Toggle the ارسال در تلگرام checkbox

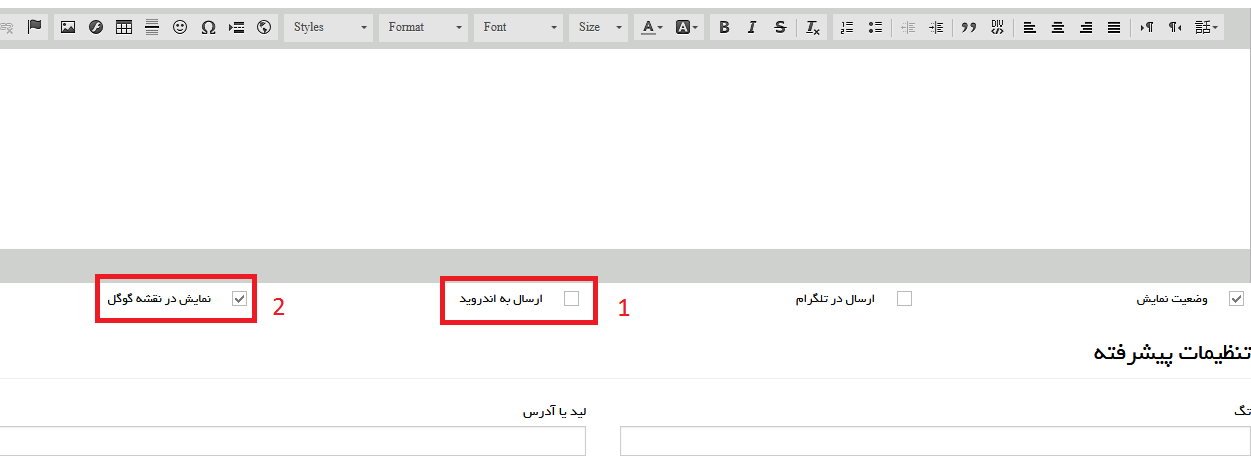(x=904, y=298)
